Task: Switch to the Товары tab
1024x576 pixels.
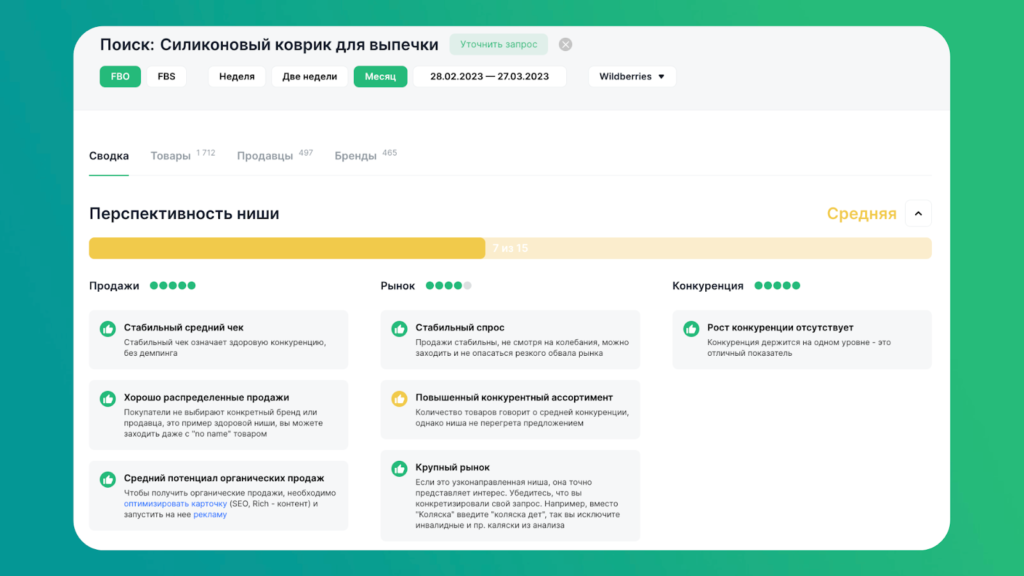Action: 171,156
